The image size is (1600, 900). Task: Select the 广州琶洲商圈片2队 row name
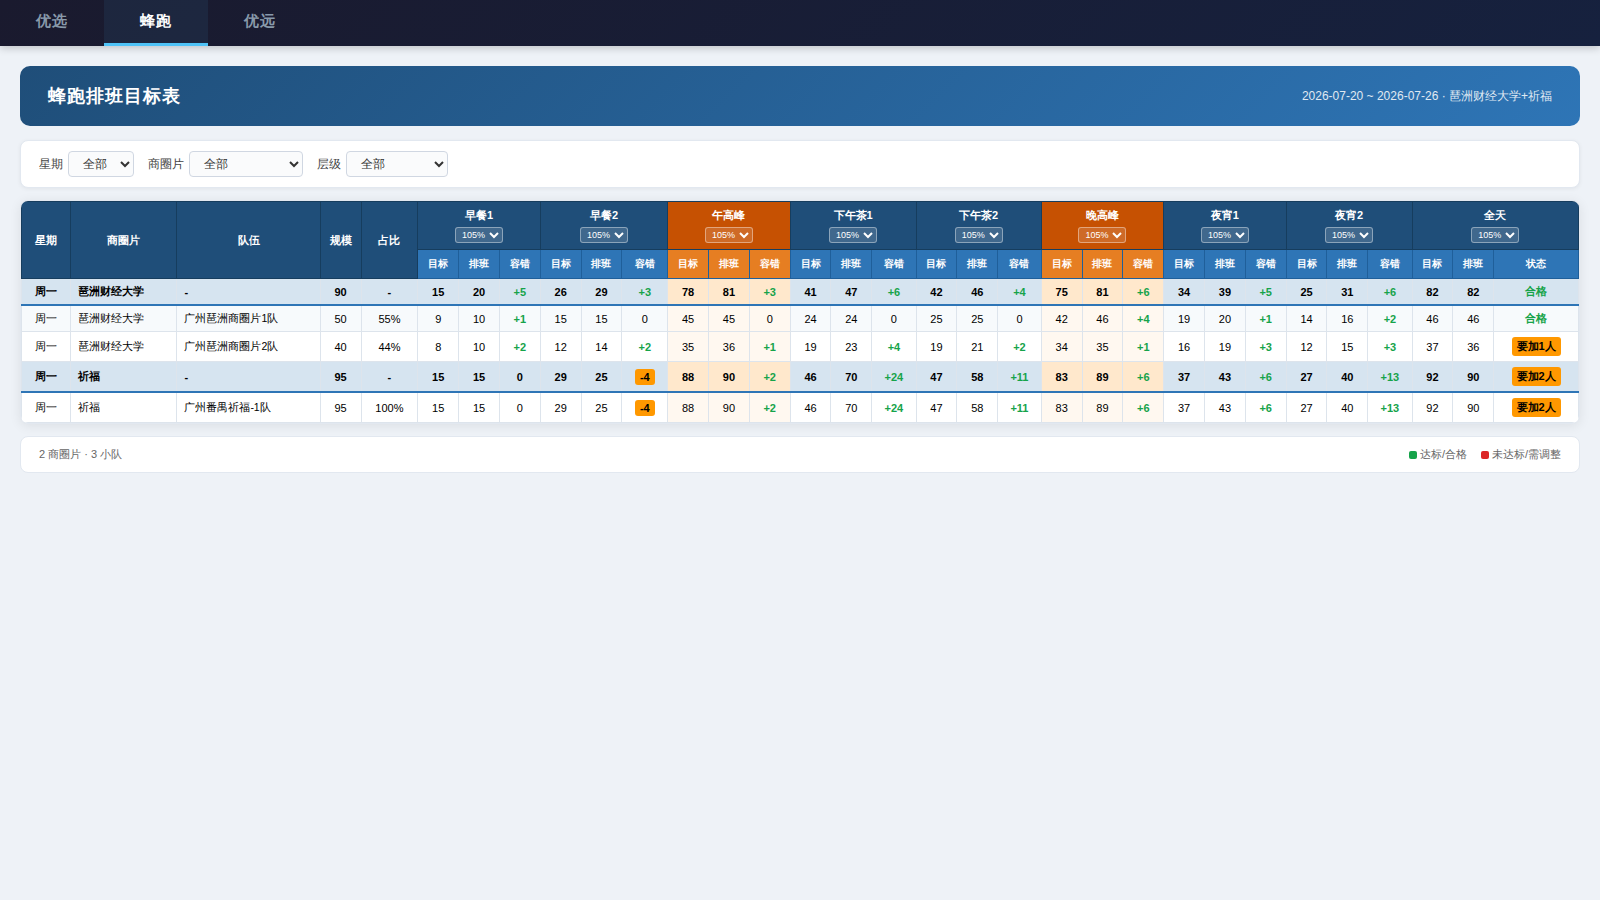tap(231, 347)
